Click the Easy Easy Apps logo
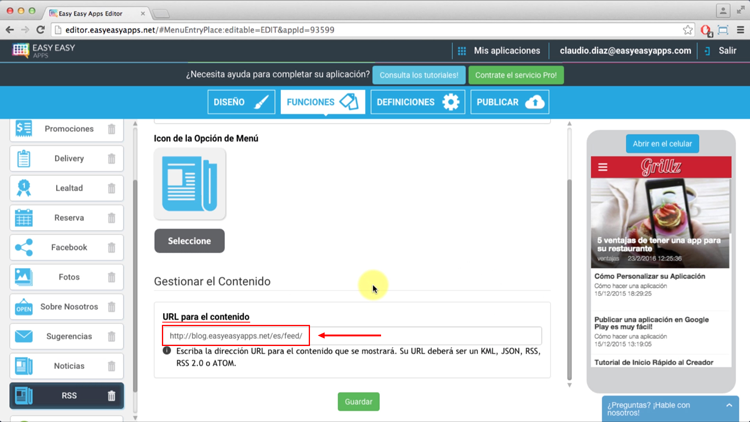The height and width of the screenshot is (422, 750). click(x=44, y=50)
